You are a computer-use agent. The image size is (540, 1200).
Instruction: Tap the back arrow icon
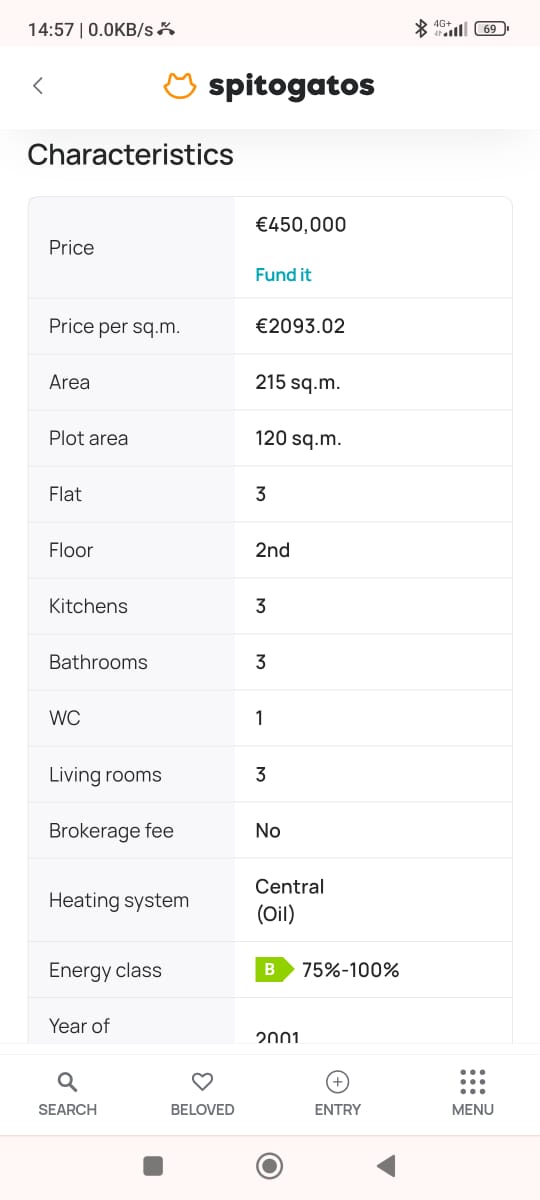point(38,86)
